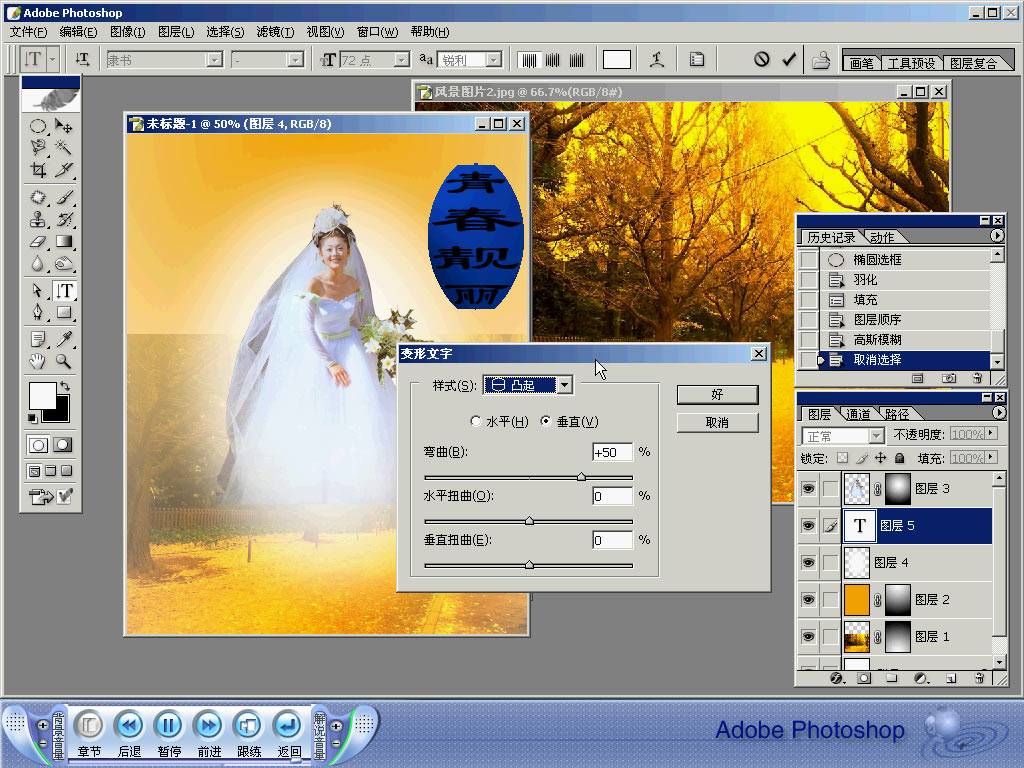Commit text edits with the checkmark icon
1024x768 pixels.
[x=789, y=60]
